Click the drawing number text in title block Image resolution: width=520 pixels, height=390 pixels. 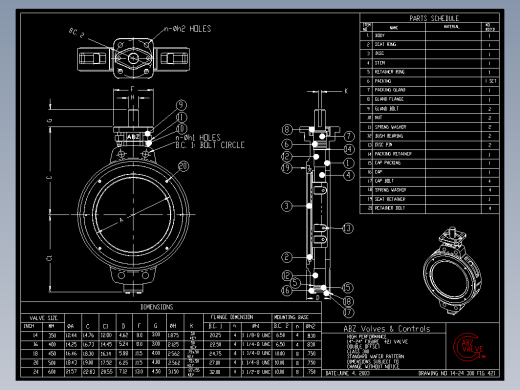click(x=457, y=373)
